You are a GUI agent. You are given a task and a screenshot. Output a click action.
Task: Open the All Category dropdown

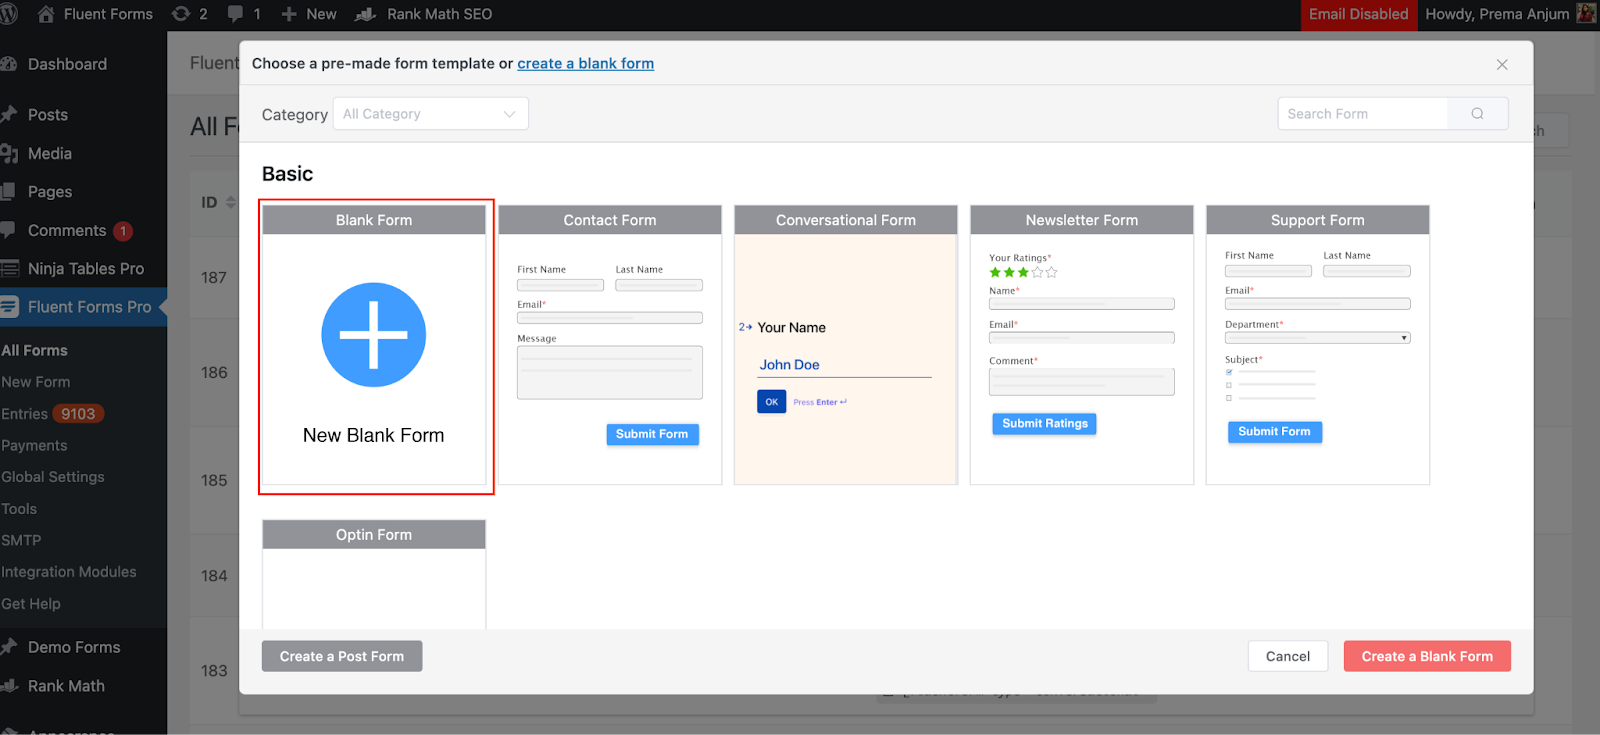(x=430, y=114)
